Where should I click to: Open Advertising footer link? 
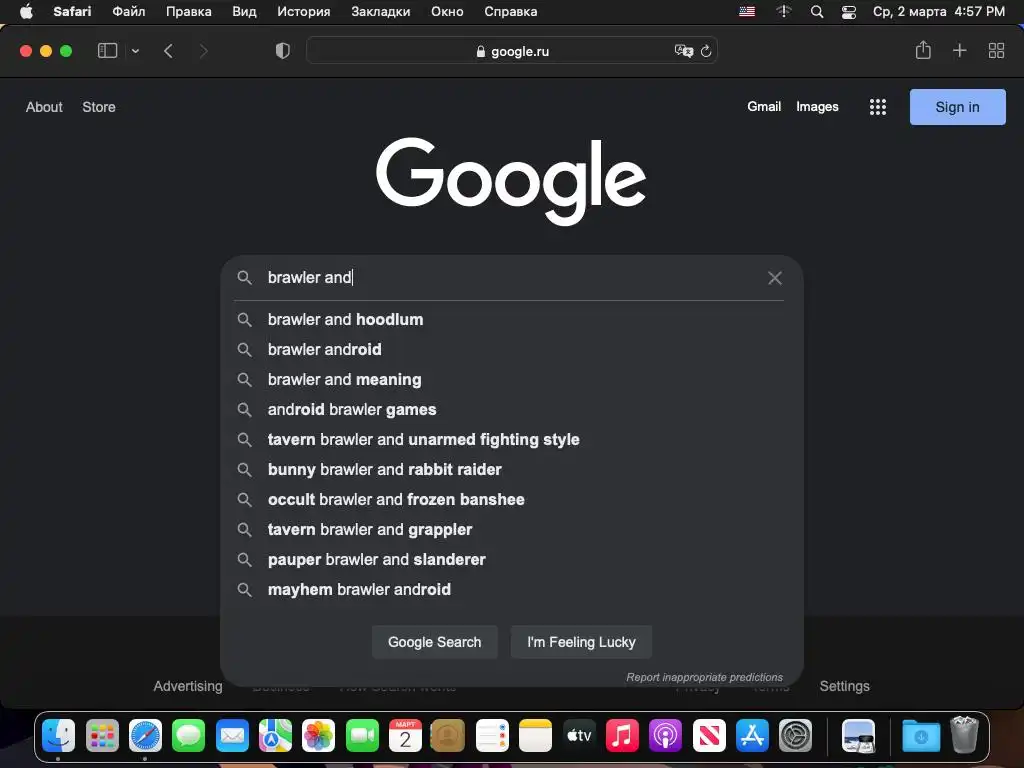[188, 686]
